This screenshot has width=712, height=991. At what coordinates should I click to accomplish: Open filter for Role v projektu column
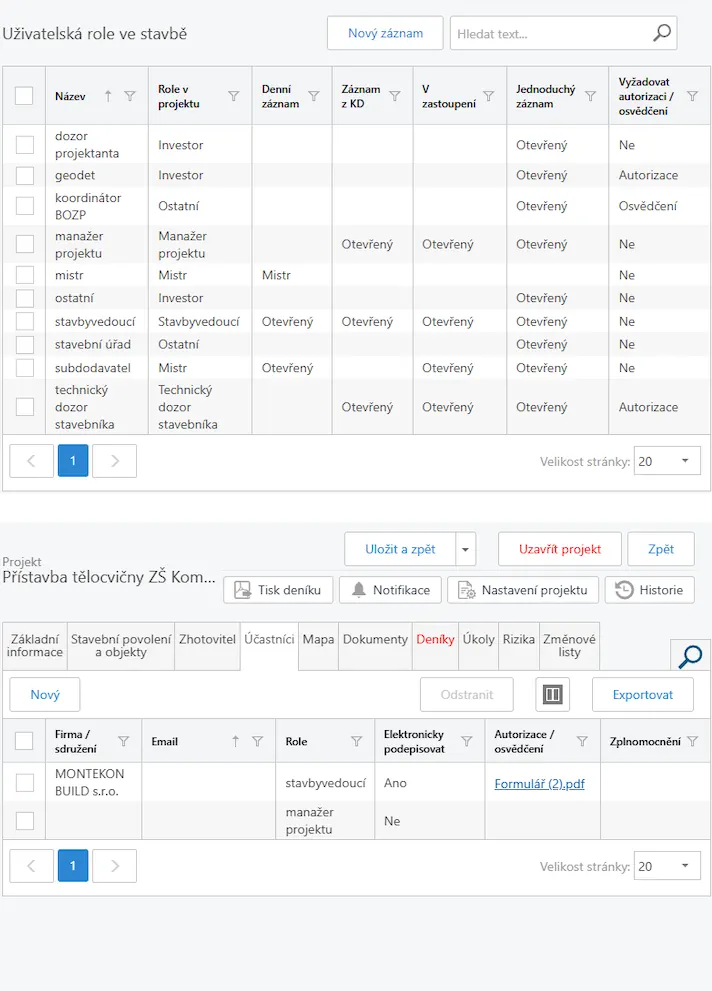point(234,96)
